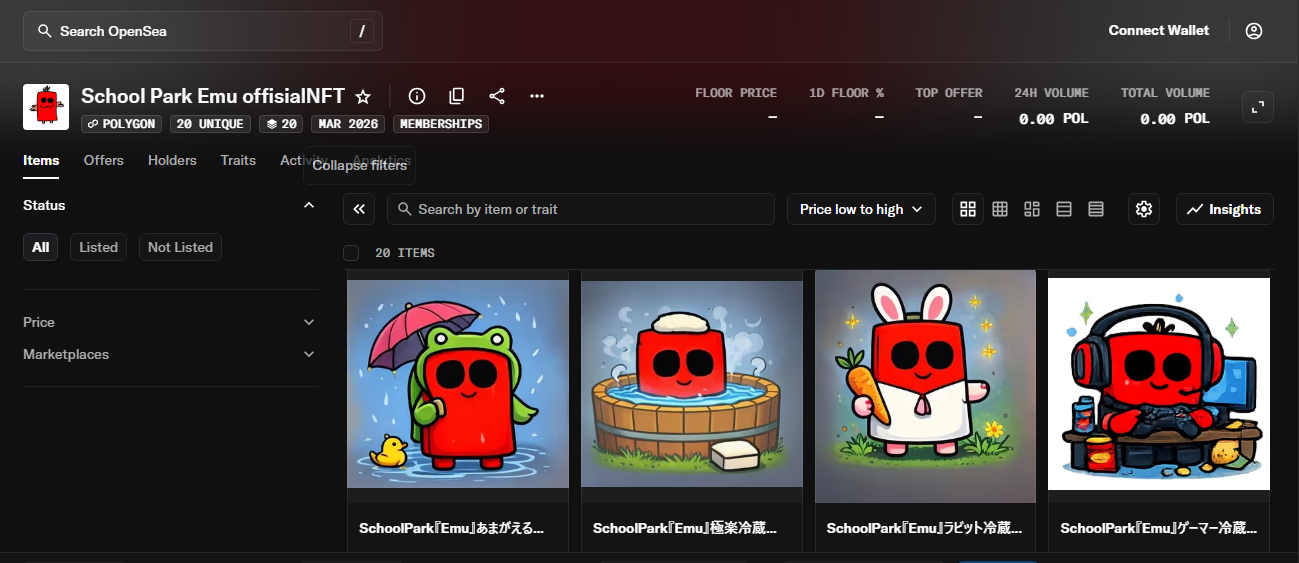This screenshot has width=1299, height=563.
Task: Select the Listed status filter
Action: pos(98,247)
